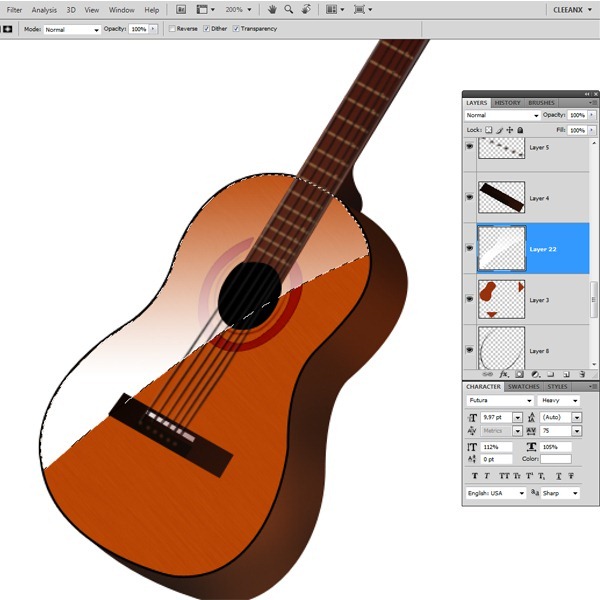Apply Small Caps text style
Image resolution: width=600 pixels, height=600 pixels.
click(517, 476)
